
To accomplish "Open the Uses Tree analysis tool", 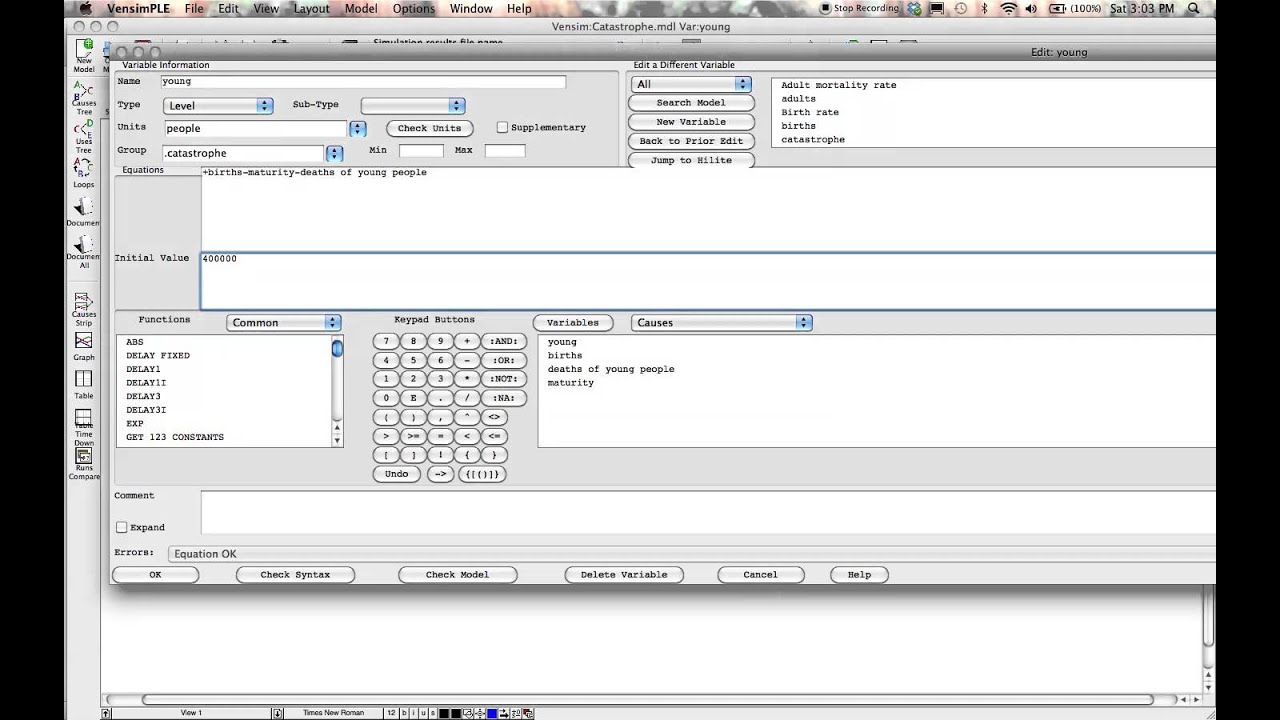I will pyautogui.click(x=84, y=135).
